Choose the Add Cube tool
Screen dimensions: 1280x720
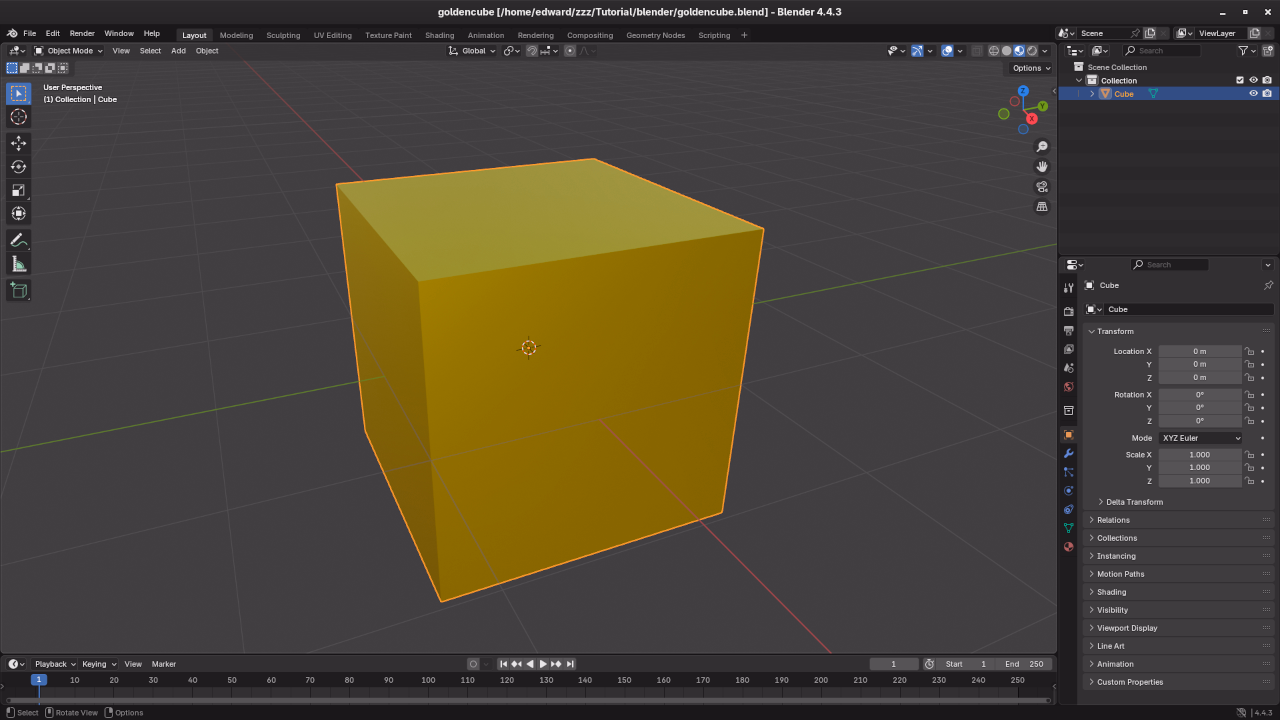18,290
